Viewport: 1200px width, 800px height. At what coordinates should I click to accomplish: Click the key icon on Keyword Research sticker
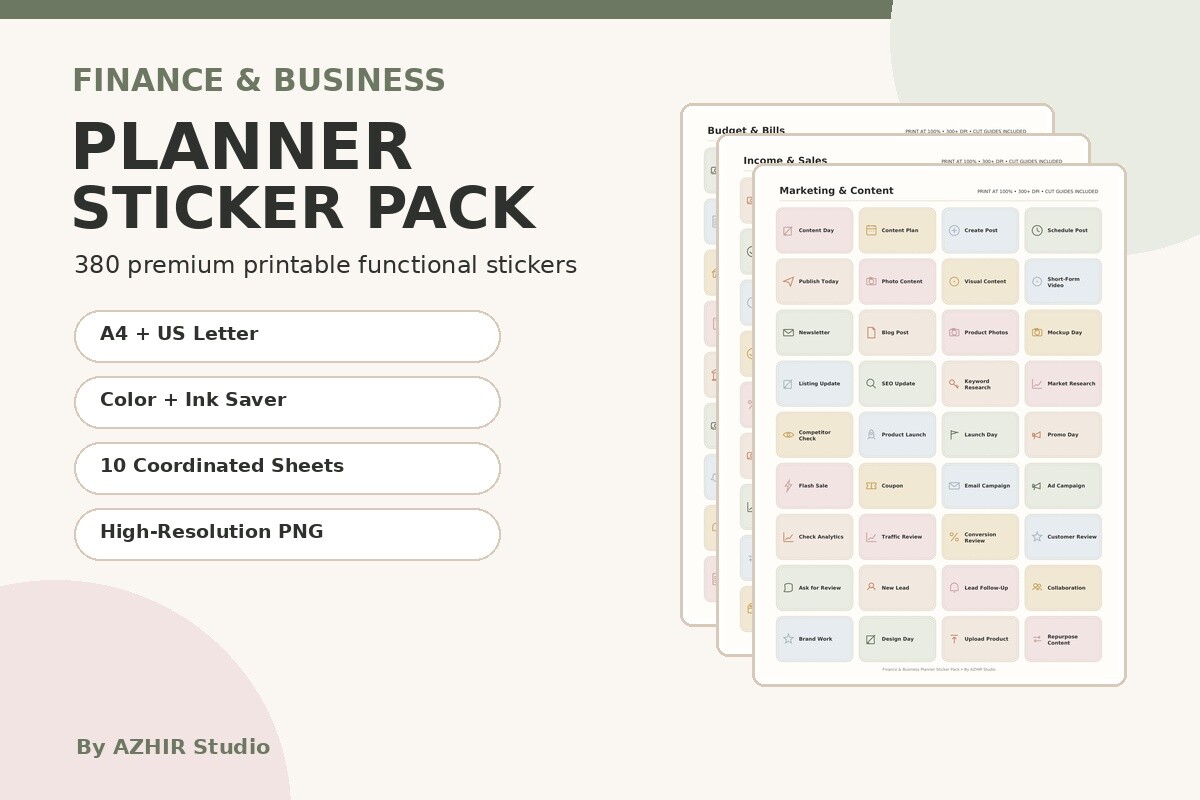tap(954, 383)
